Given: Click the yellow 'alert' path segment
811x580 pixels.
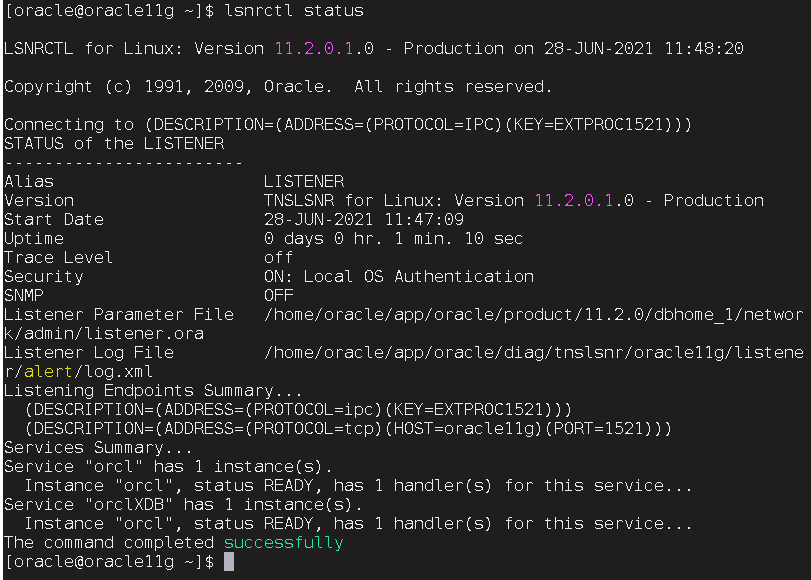Looking at the screenshot, I should pyautogui.click(x=48, y=371).
